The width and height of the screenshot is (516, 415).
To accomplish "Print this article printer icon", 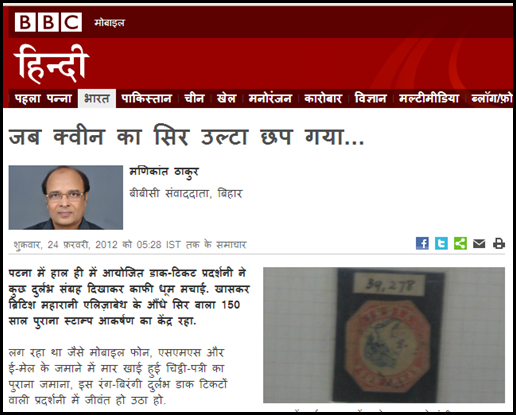I will [x=499, y=243].
